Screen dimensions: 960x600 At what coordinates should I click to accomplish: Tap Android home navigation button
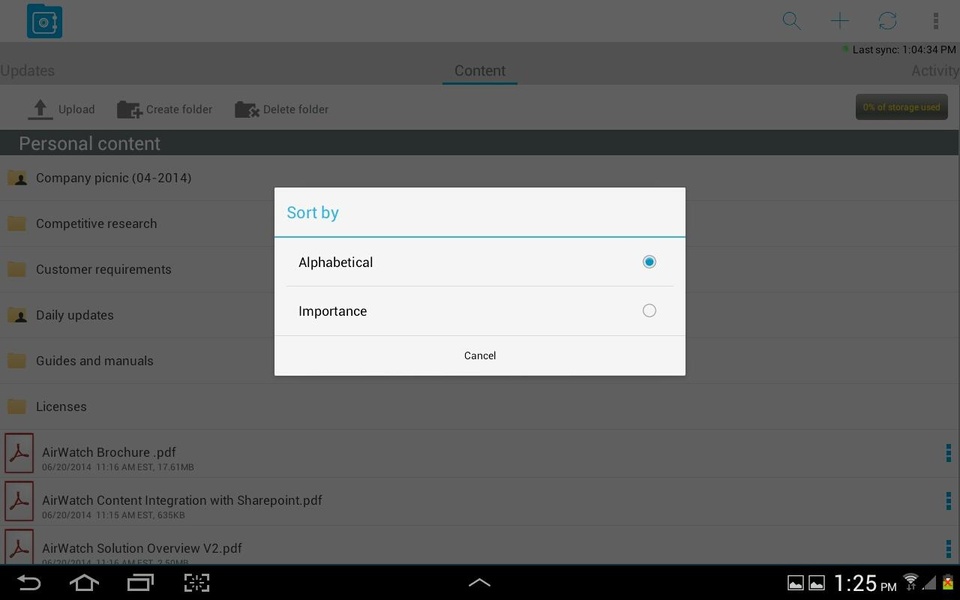click(x=84, y=582)
